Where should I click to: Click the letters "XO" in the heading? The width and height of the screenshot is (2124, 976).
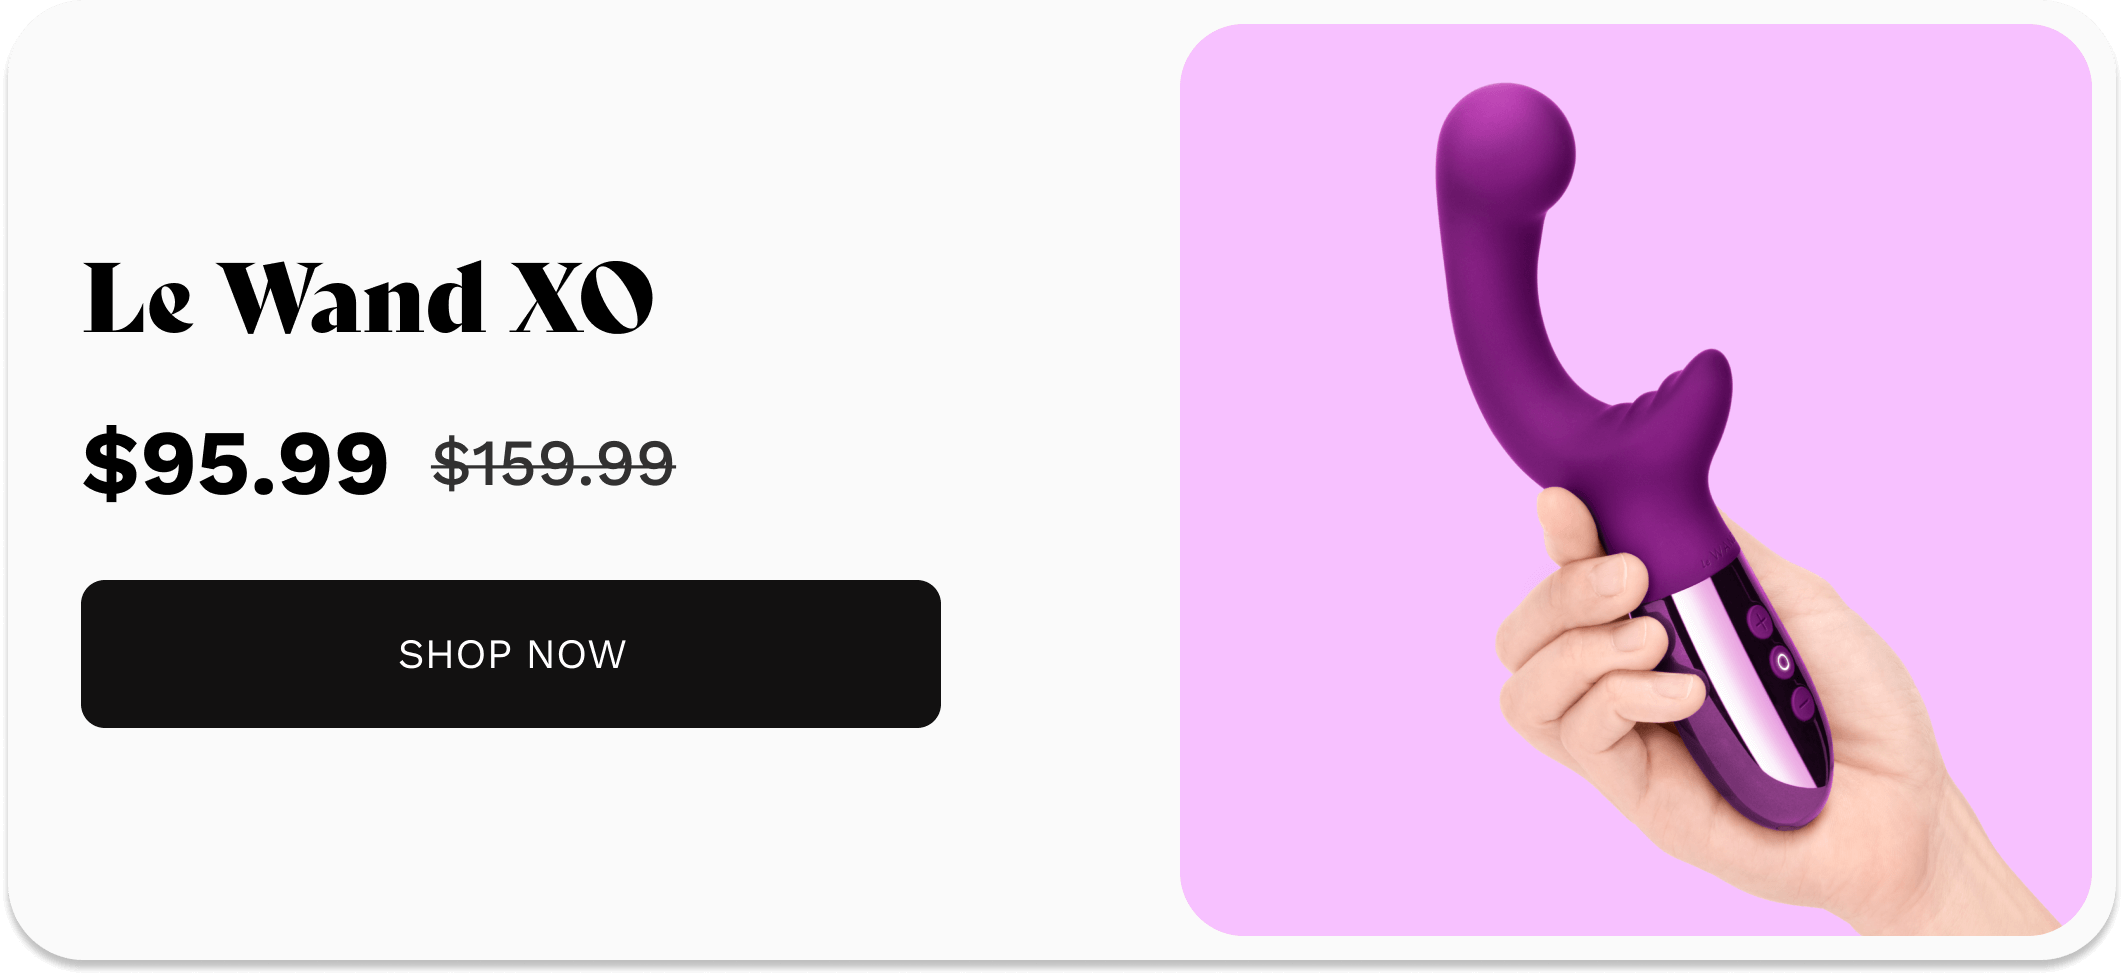pos(582,298)
